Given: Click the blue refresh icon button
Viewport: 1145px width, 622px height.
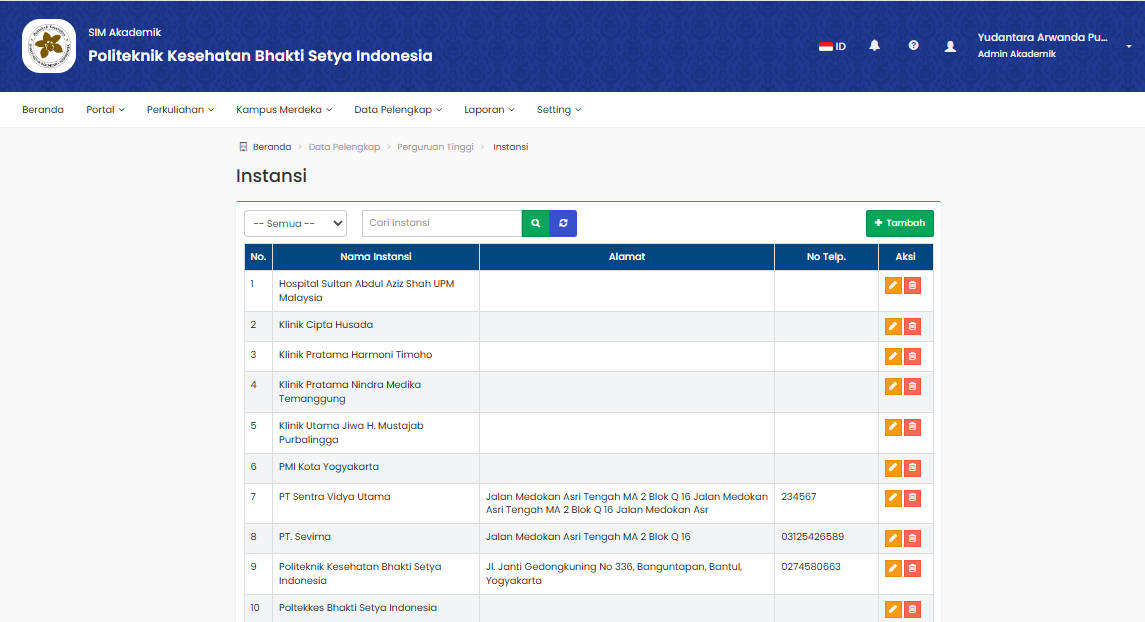Looking at the screenshot, I should (x=563, y=223).
